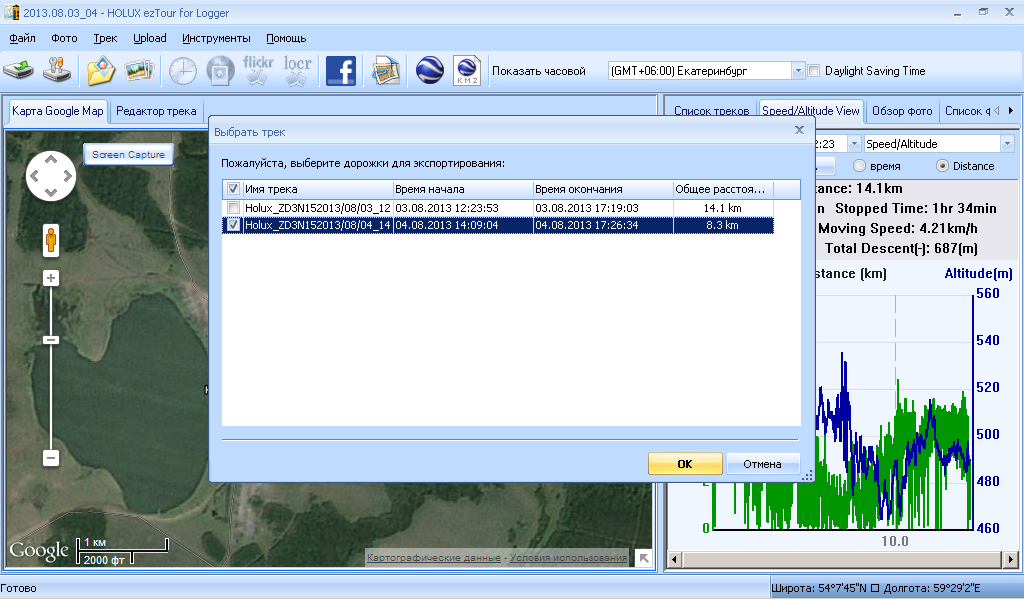Click the photo stack toolbar icon
This screenshot has height=600, width=1024.
pyautogui.click(x=139, y=71)
